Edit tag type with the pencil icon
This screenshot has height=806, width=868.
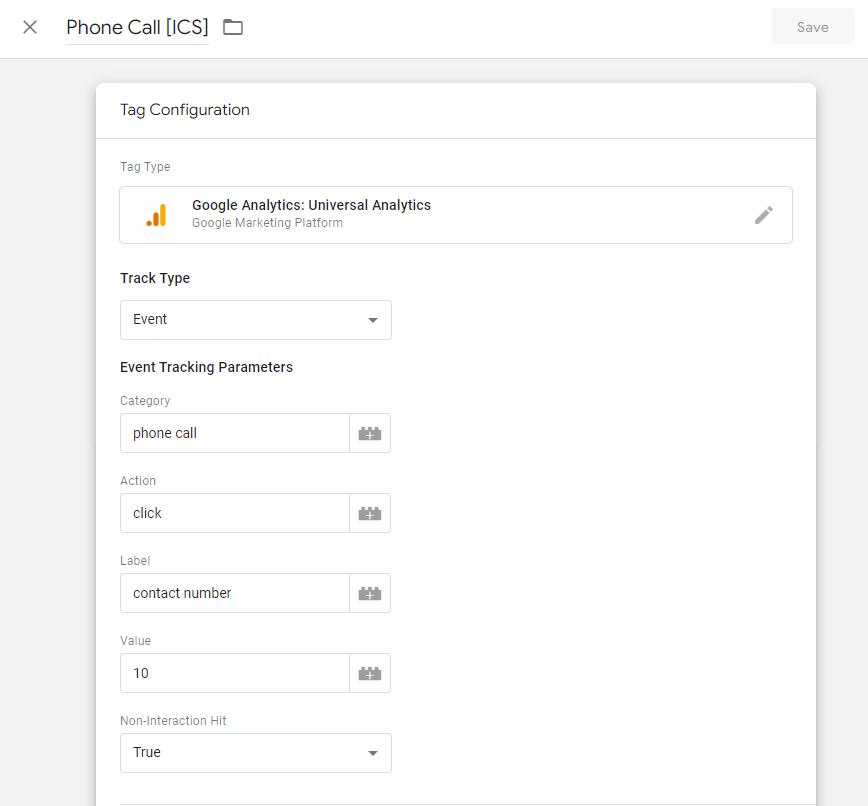(764, 215)
